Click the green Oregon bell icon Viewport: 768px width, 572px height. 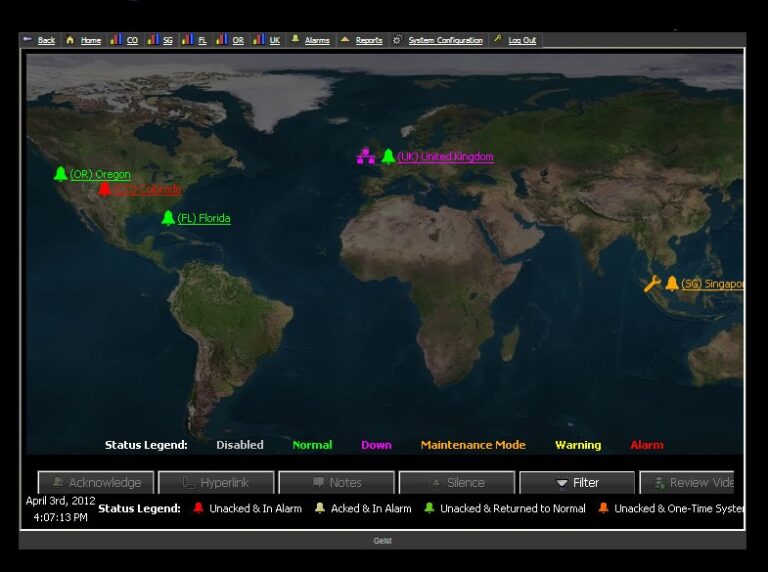60,174
